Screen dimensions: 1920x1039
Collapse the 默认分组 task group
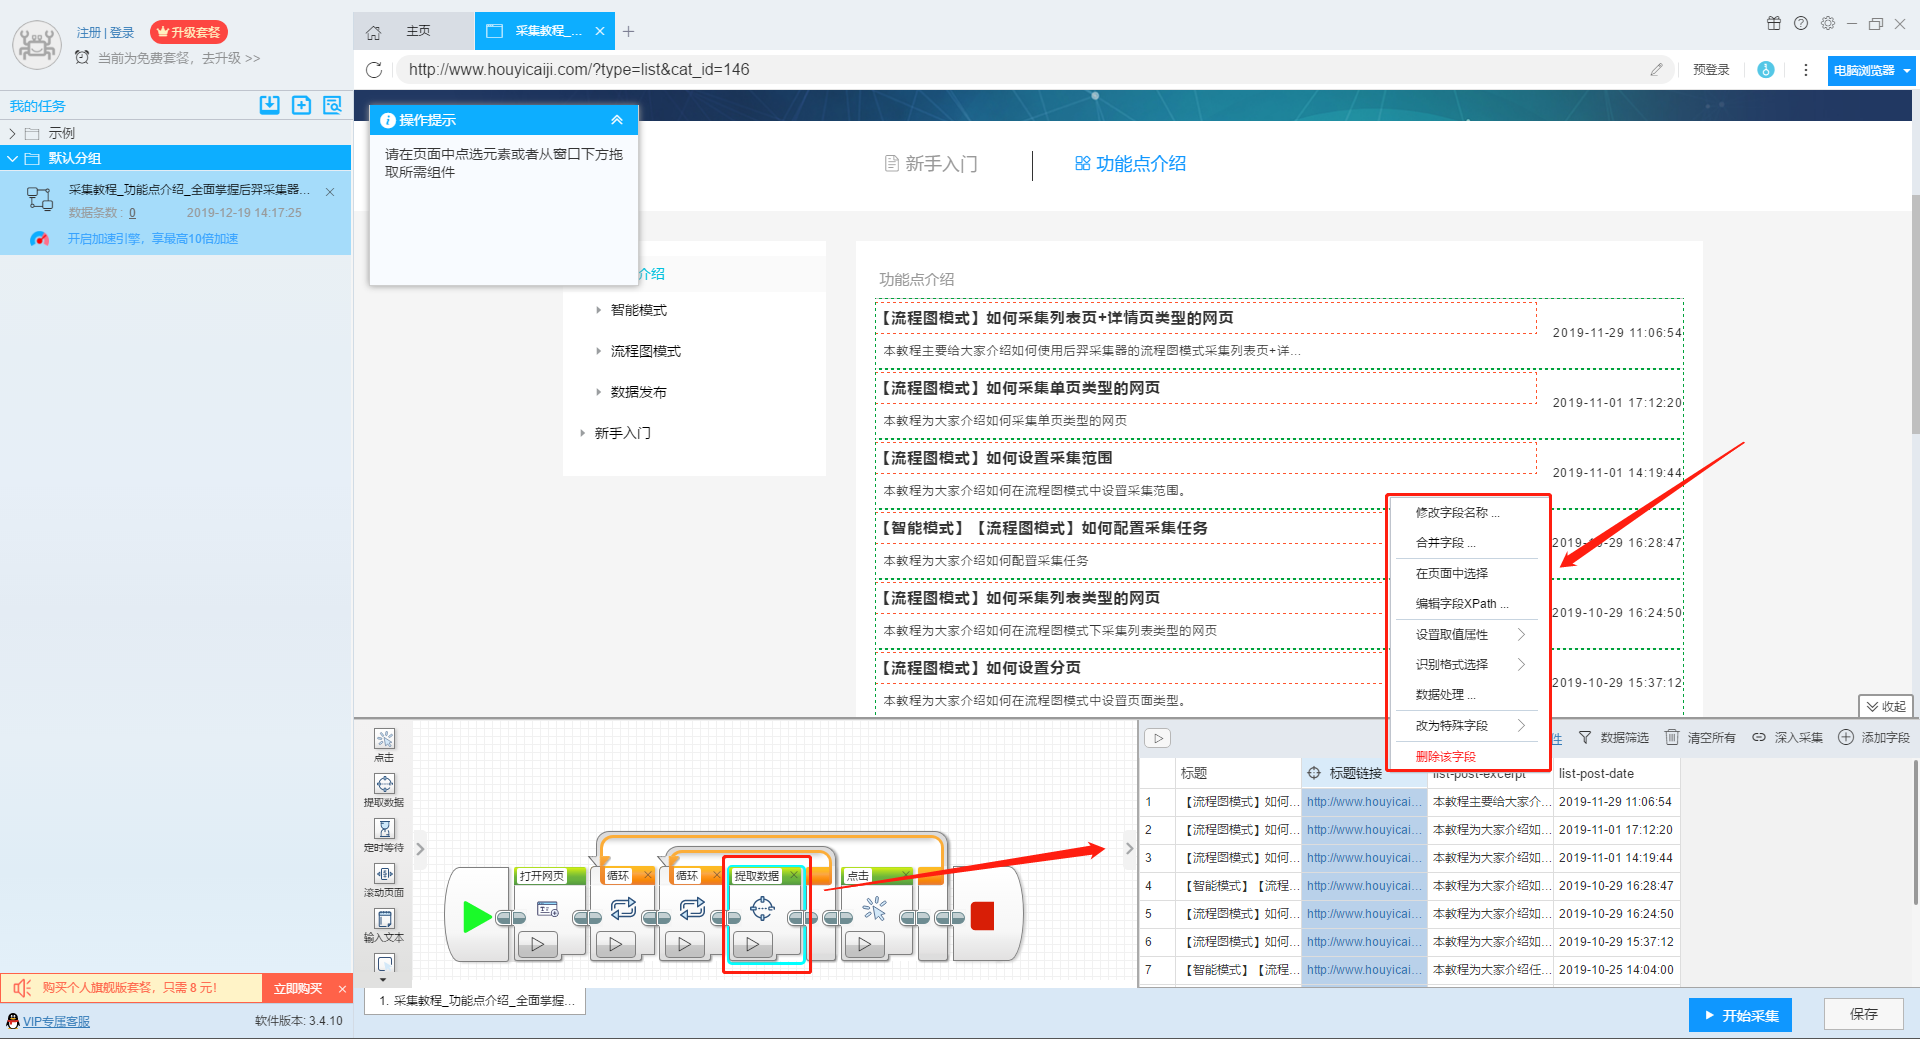point(12,158)
